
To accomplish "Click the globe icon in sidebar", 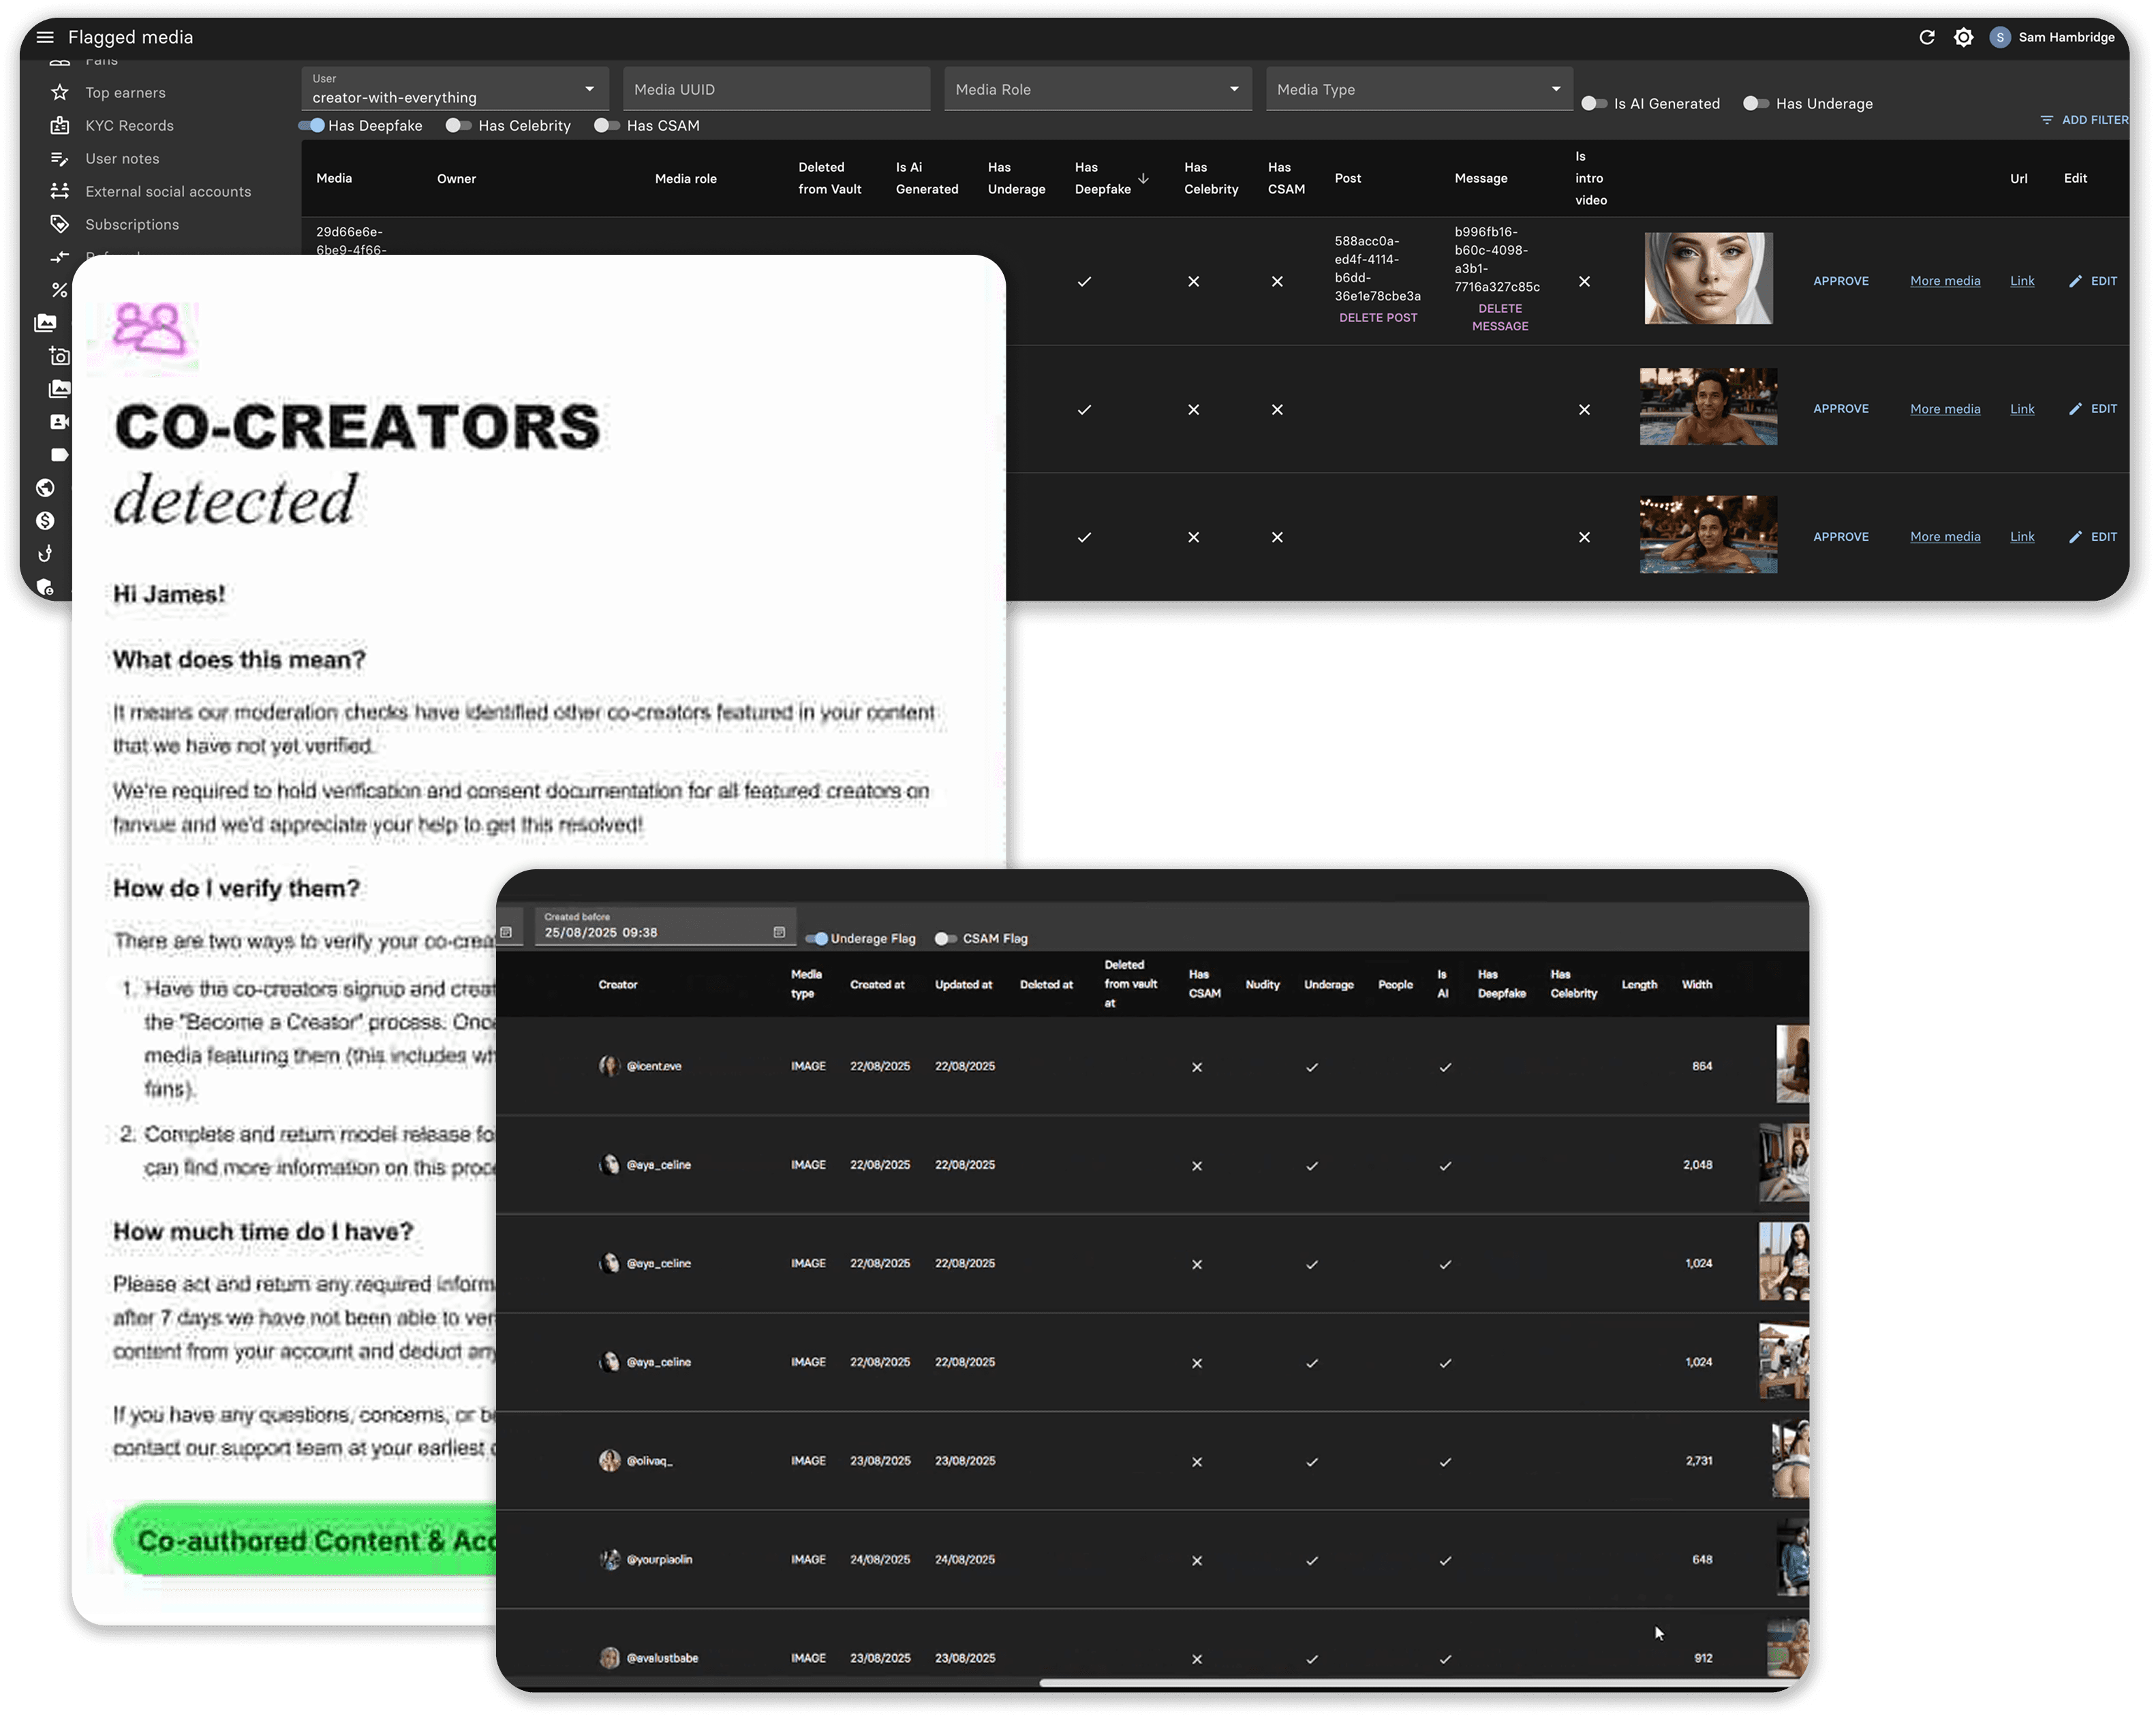I will 45,488.
